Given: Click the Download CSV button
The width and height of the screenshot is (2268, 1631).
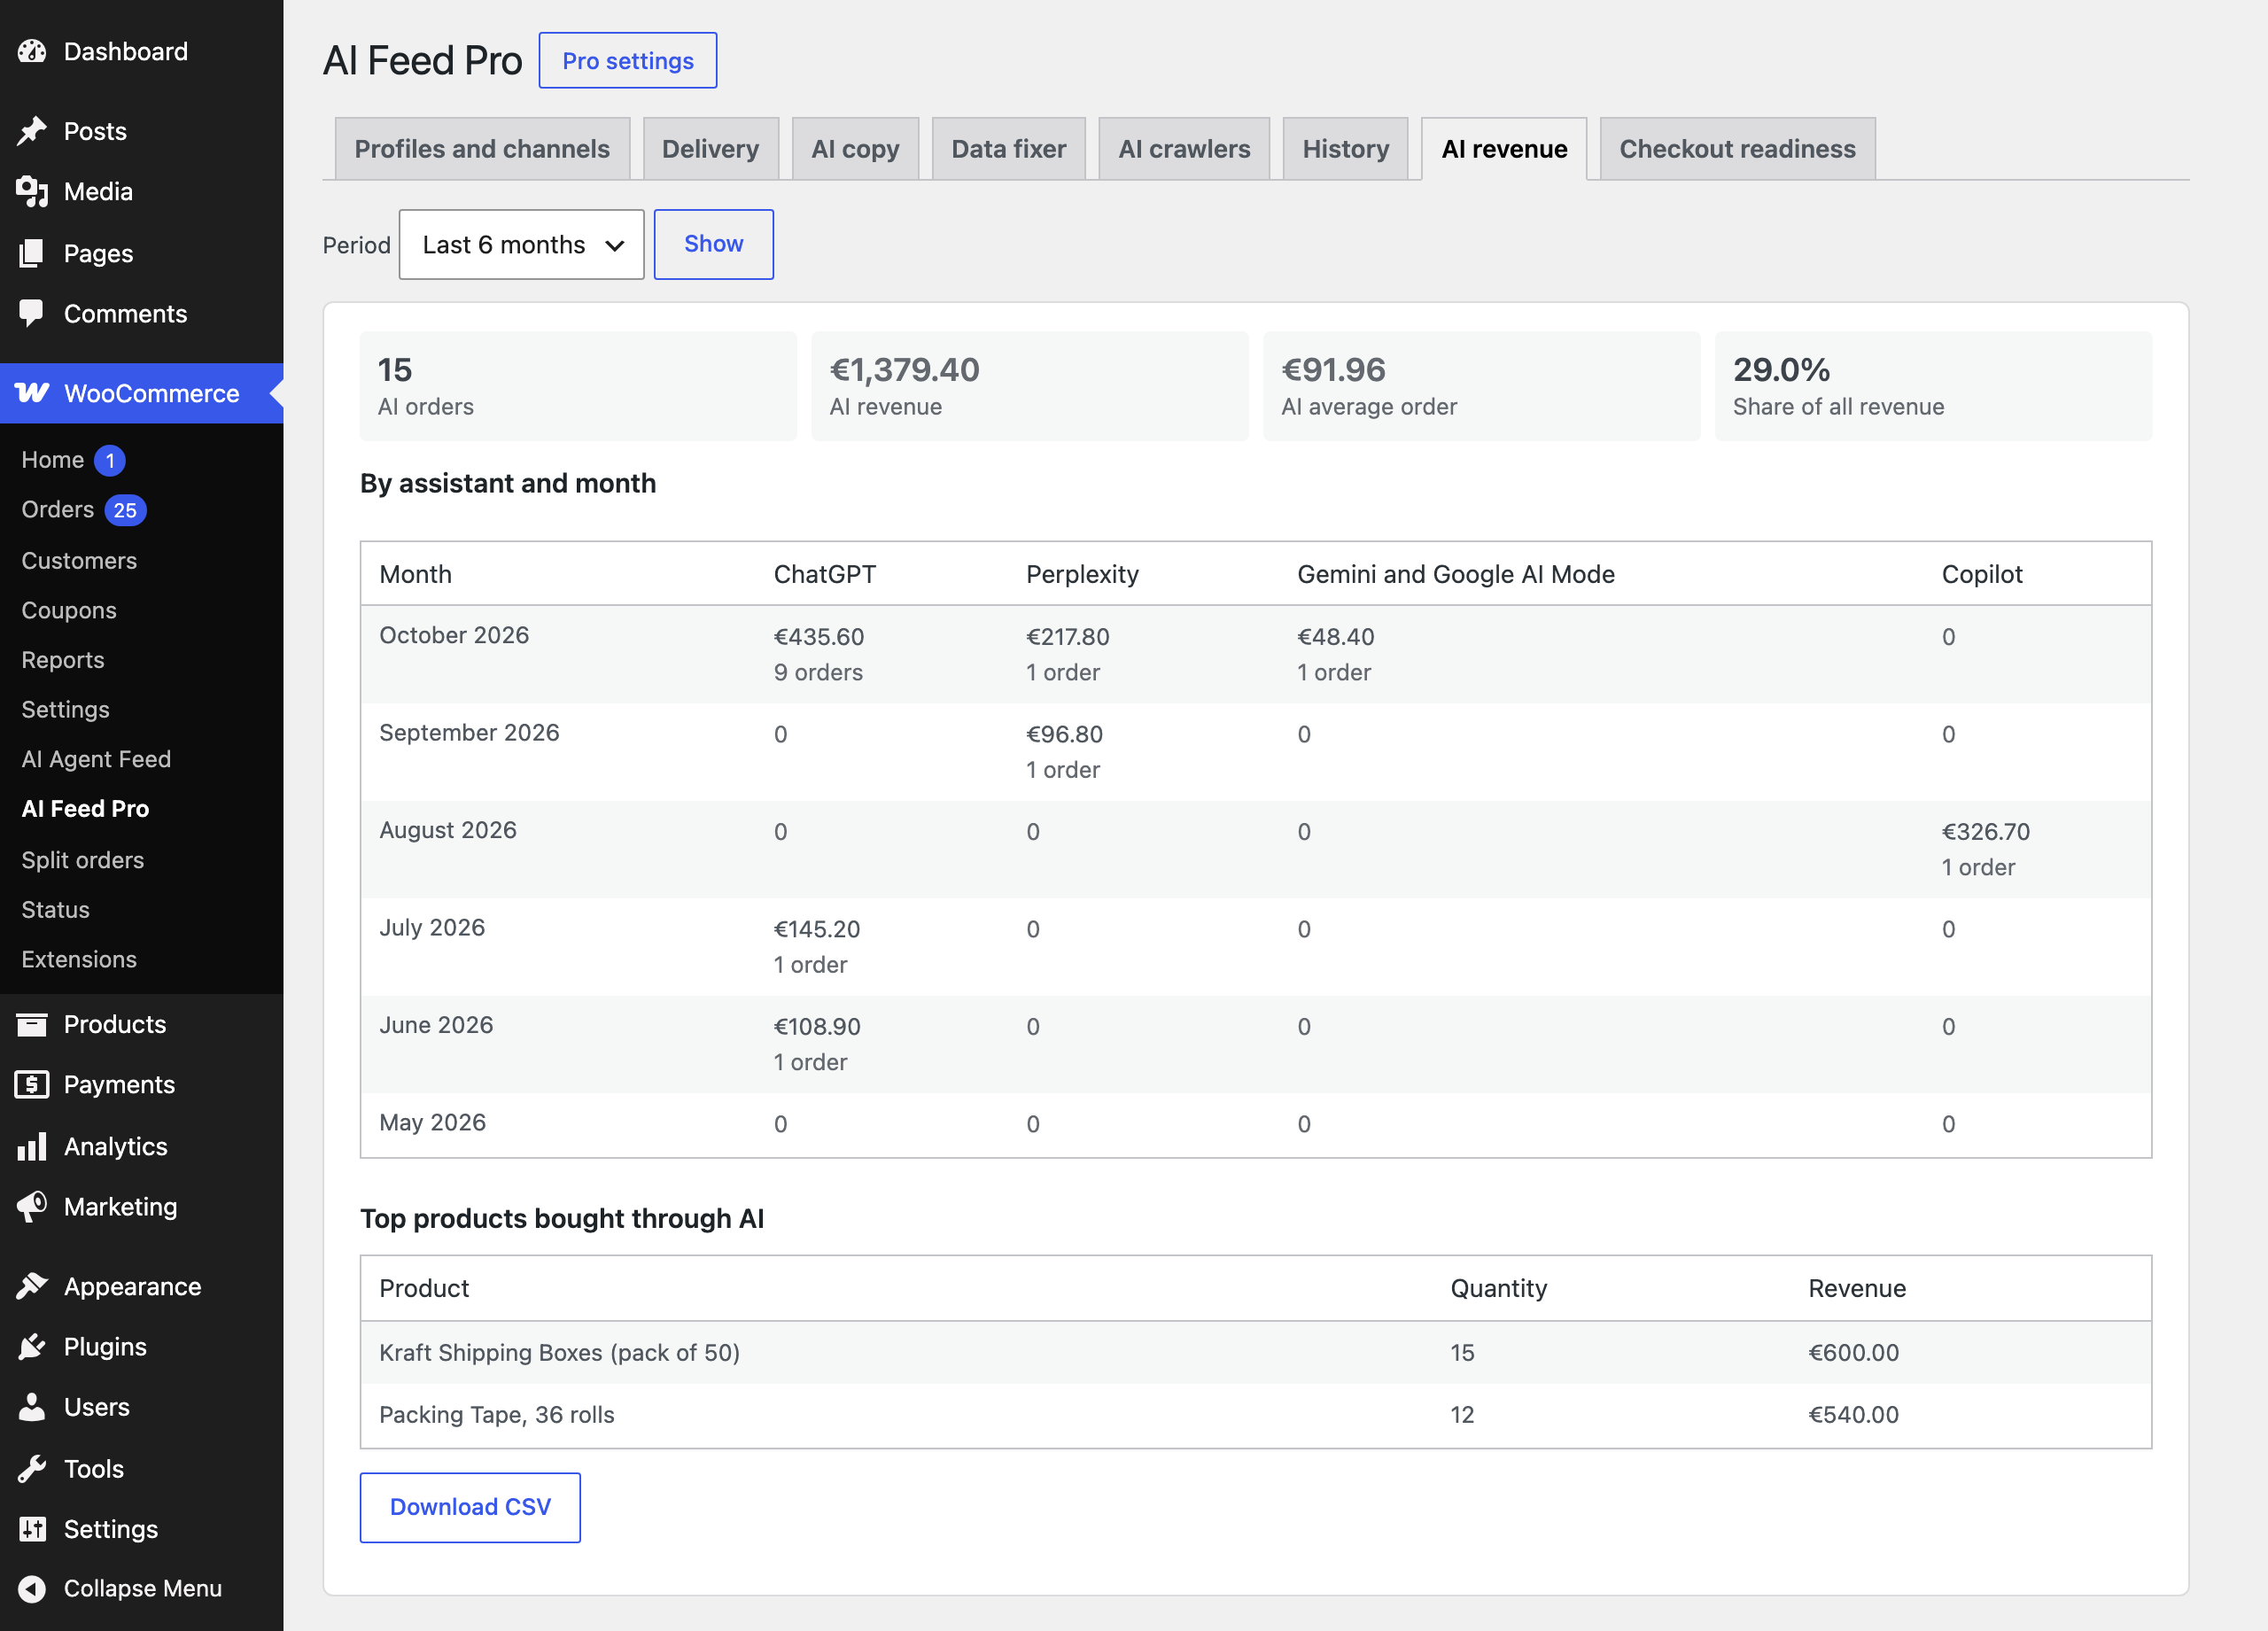Looking at the screenshot, I should point(470,1507).
